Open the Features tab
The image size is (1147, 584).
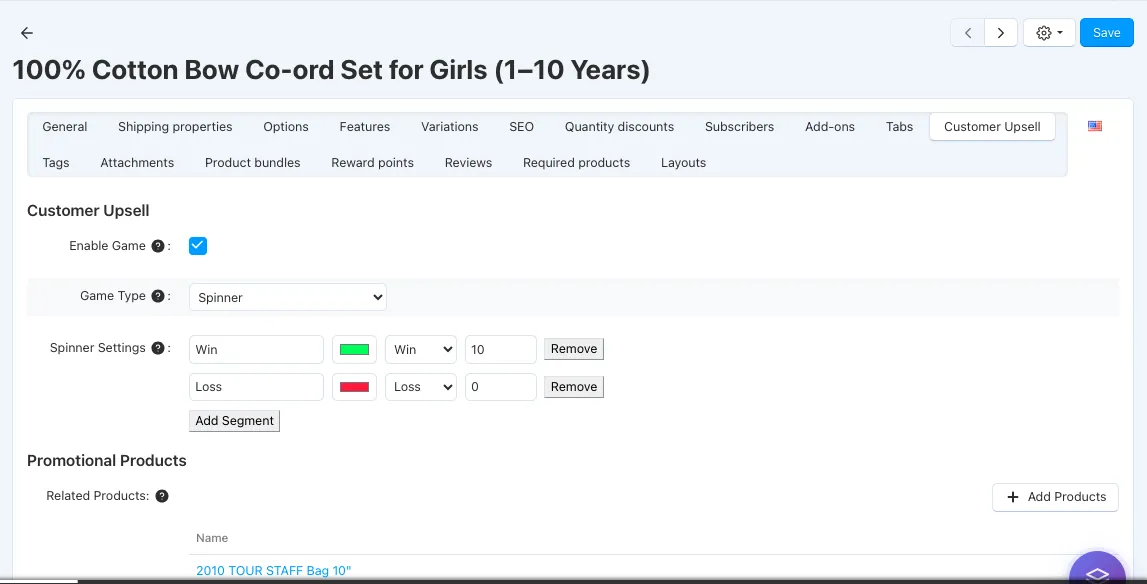[364, 127]
